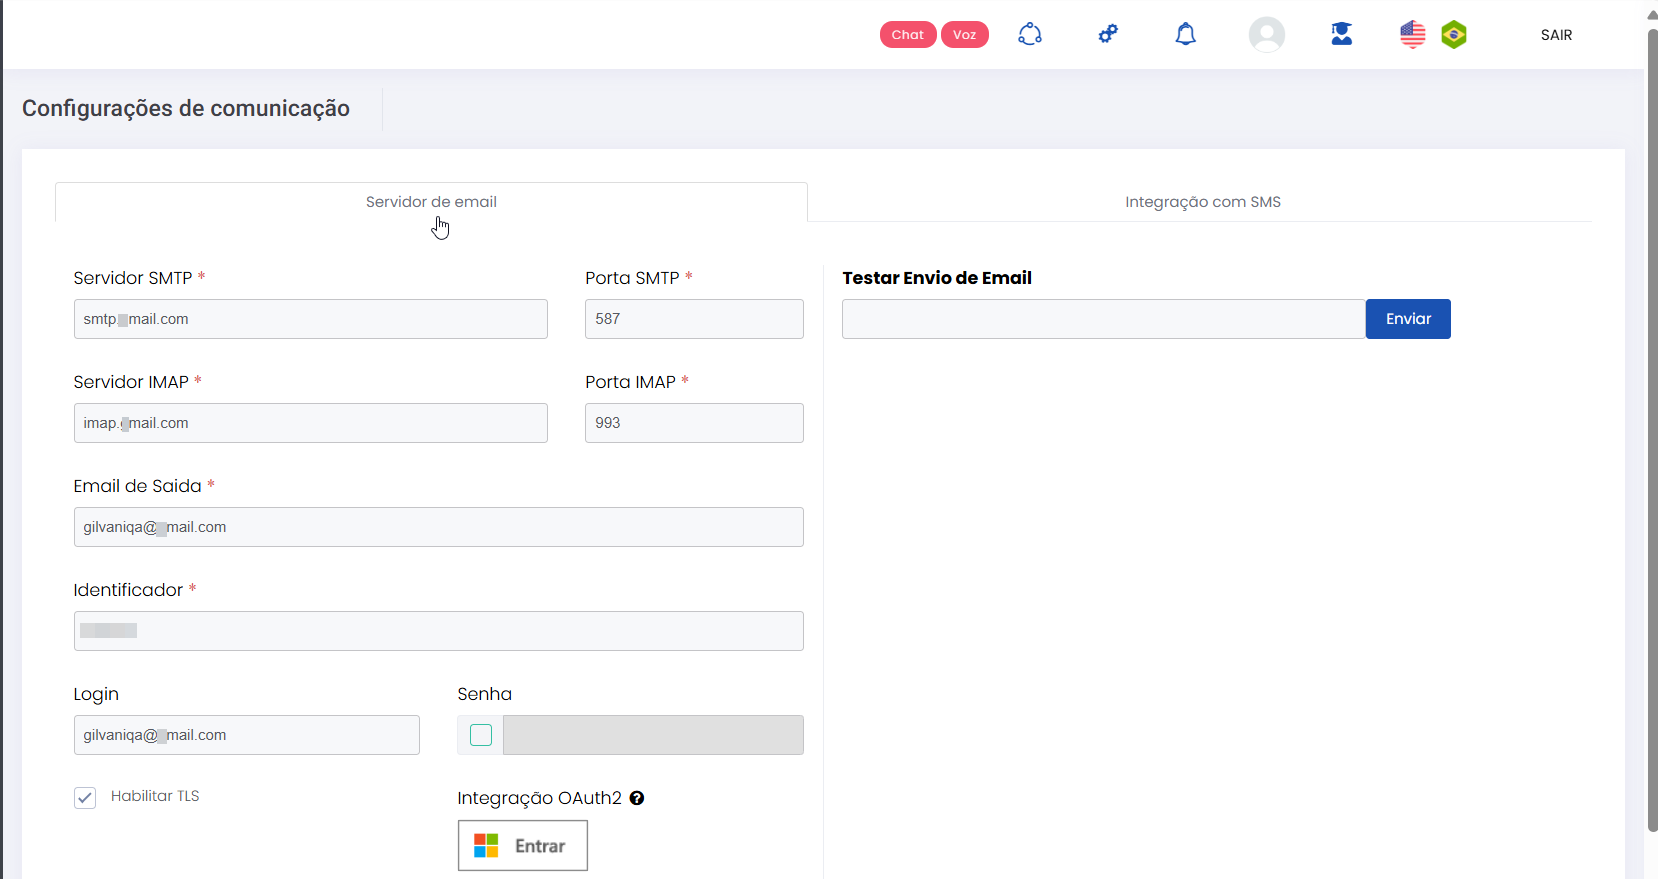Select the Servidor de email tab
Image resolution: width=1658 pixels, height=879 pixels.
(431, 202)
